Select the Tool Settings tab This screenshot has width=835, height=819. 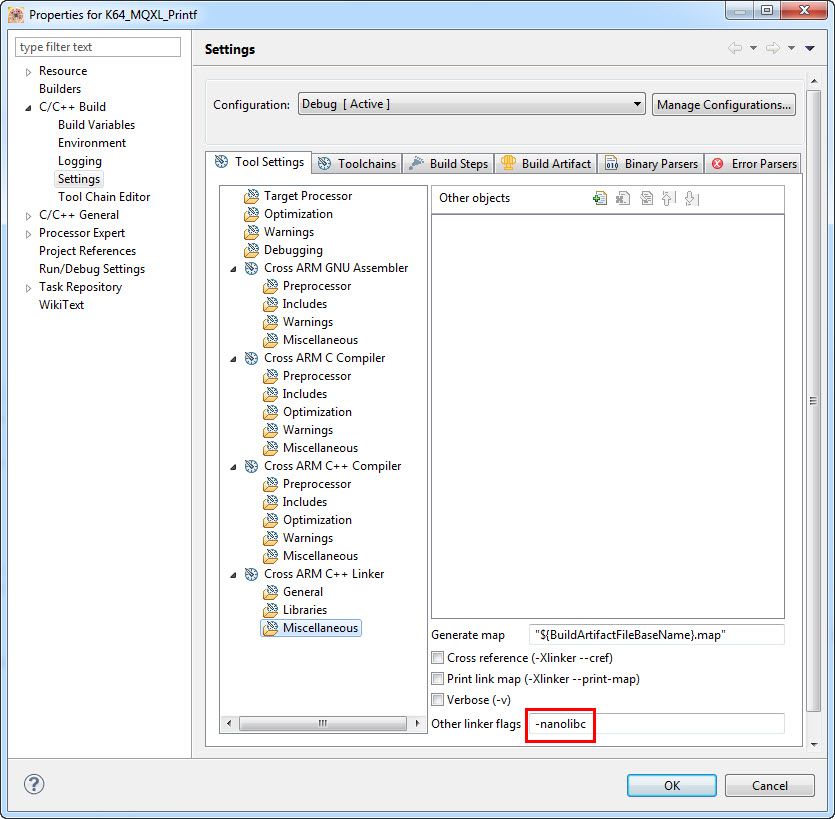[x=259, y=162]
